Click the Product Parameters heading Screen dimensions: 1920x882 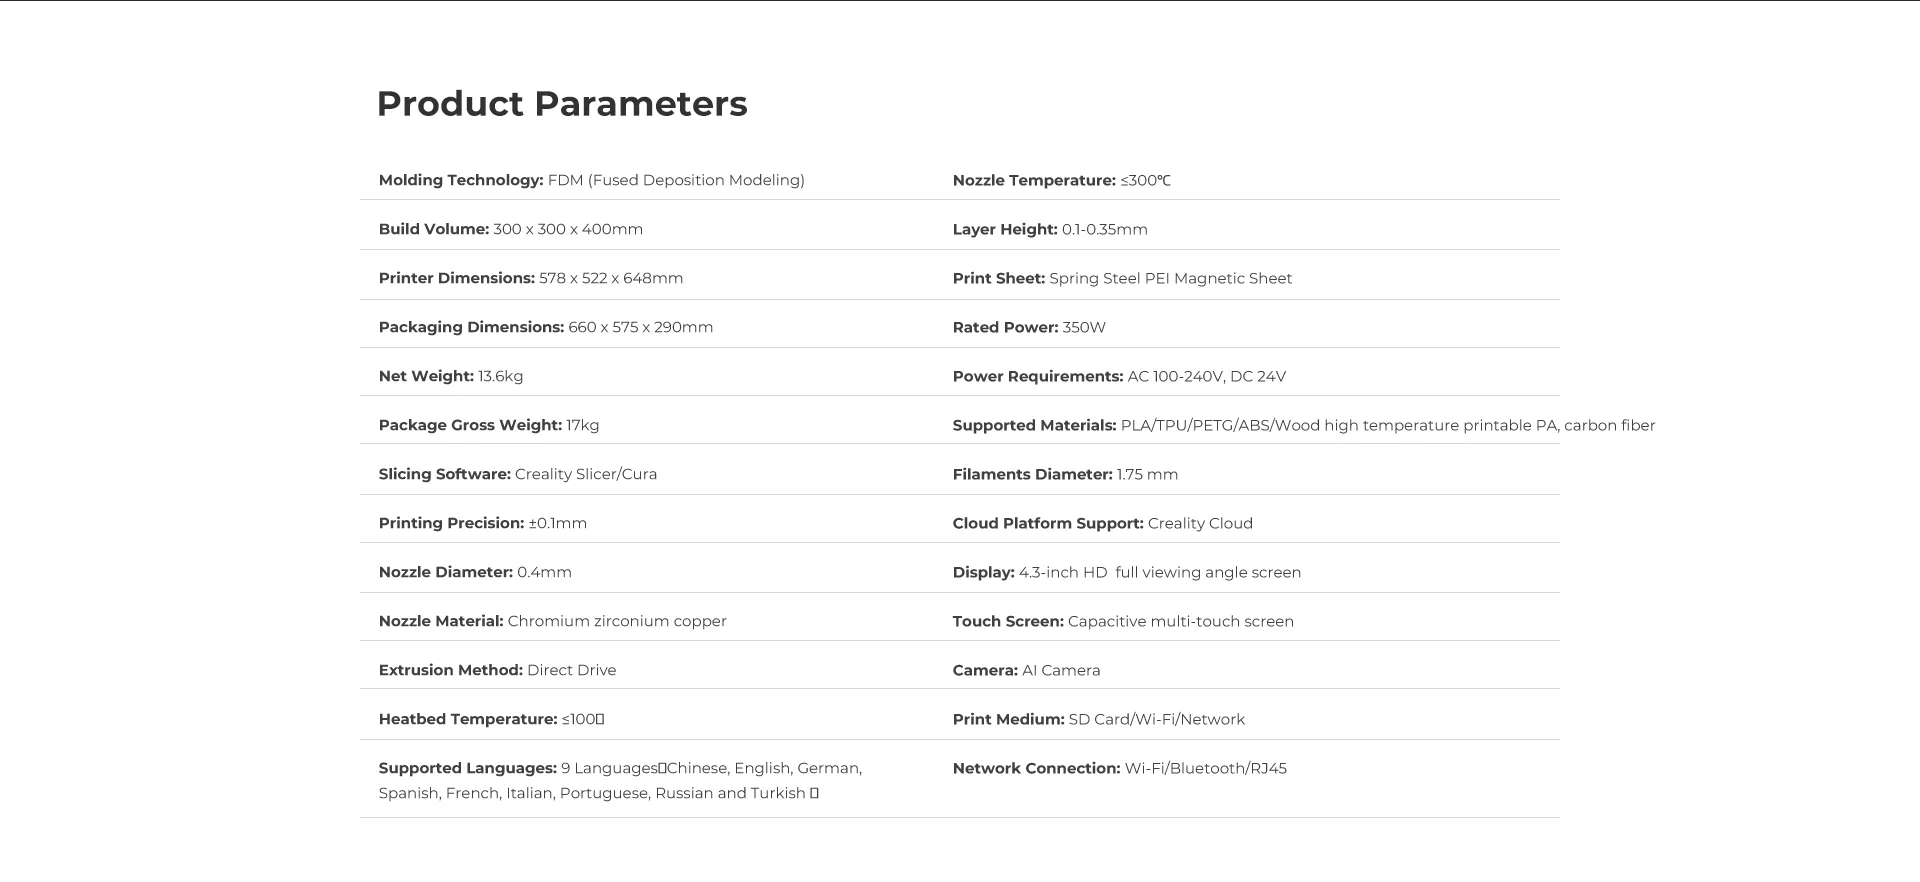click(561, 104)
